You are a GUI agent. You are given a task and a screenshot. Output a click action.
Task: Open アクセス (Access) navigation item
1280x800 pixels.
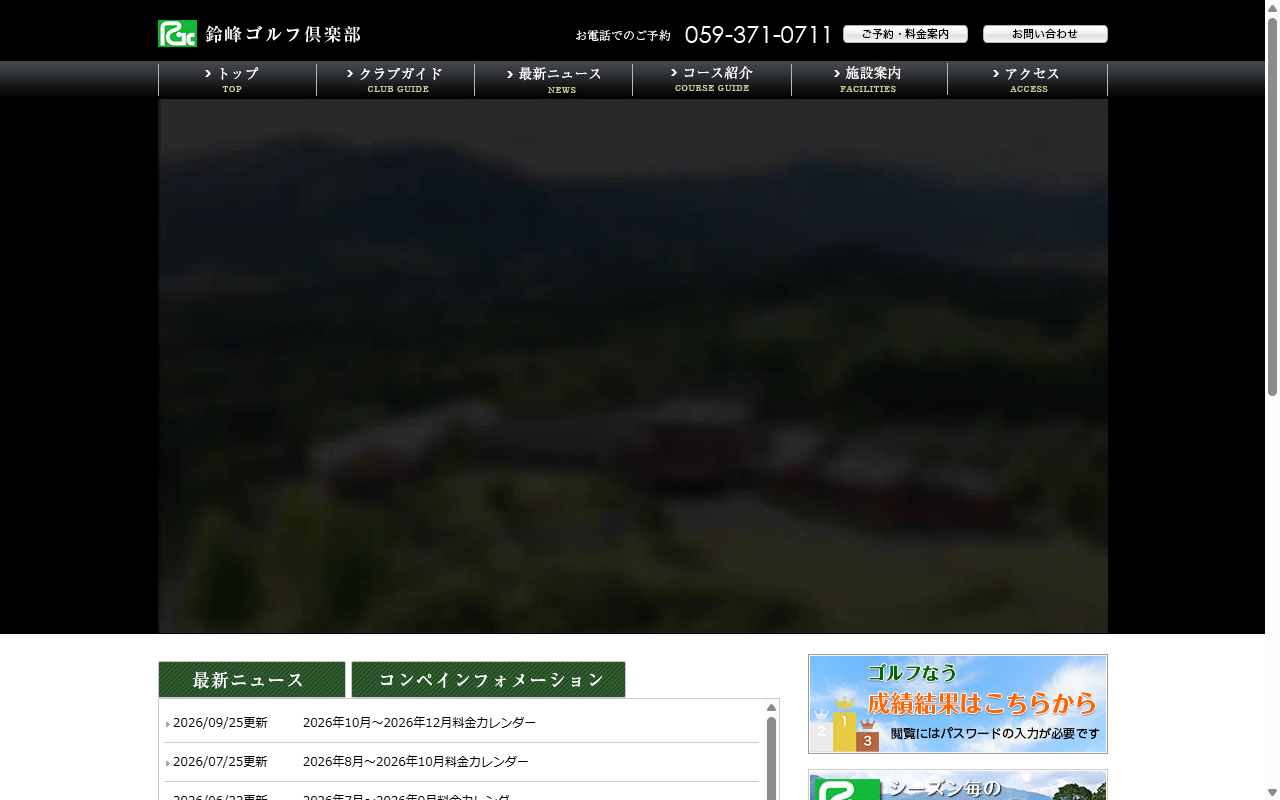[x=1028, y=80]
